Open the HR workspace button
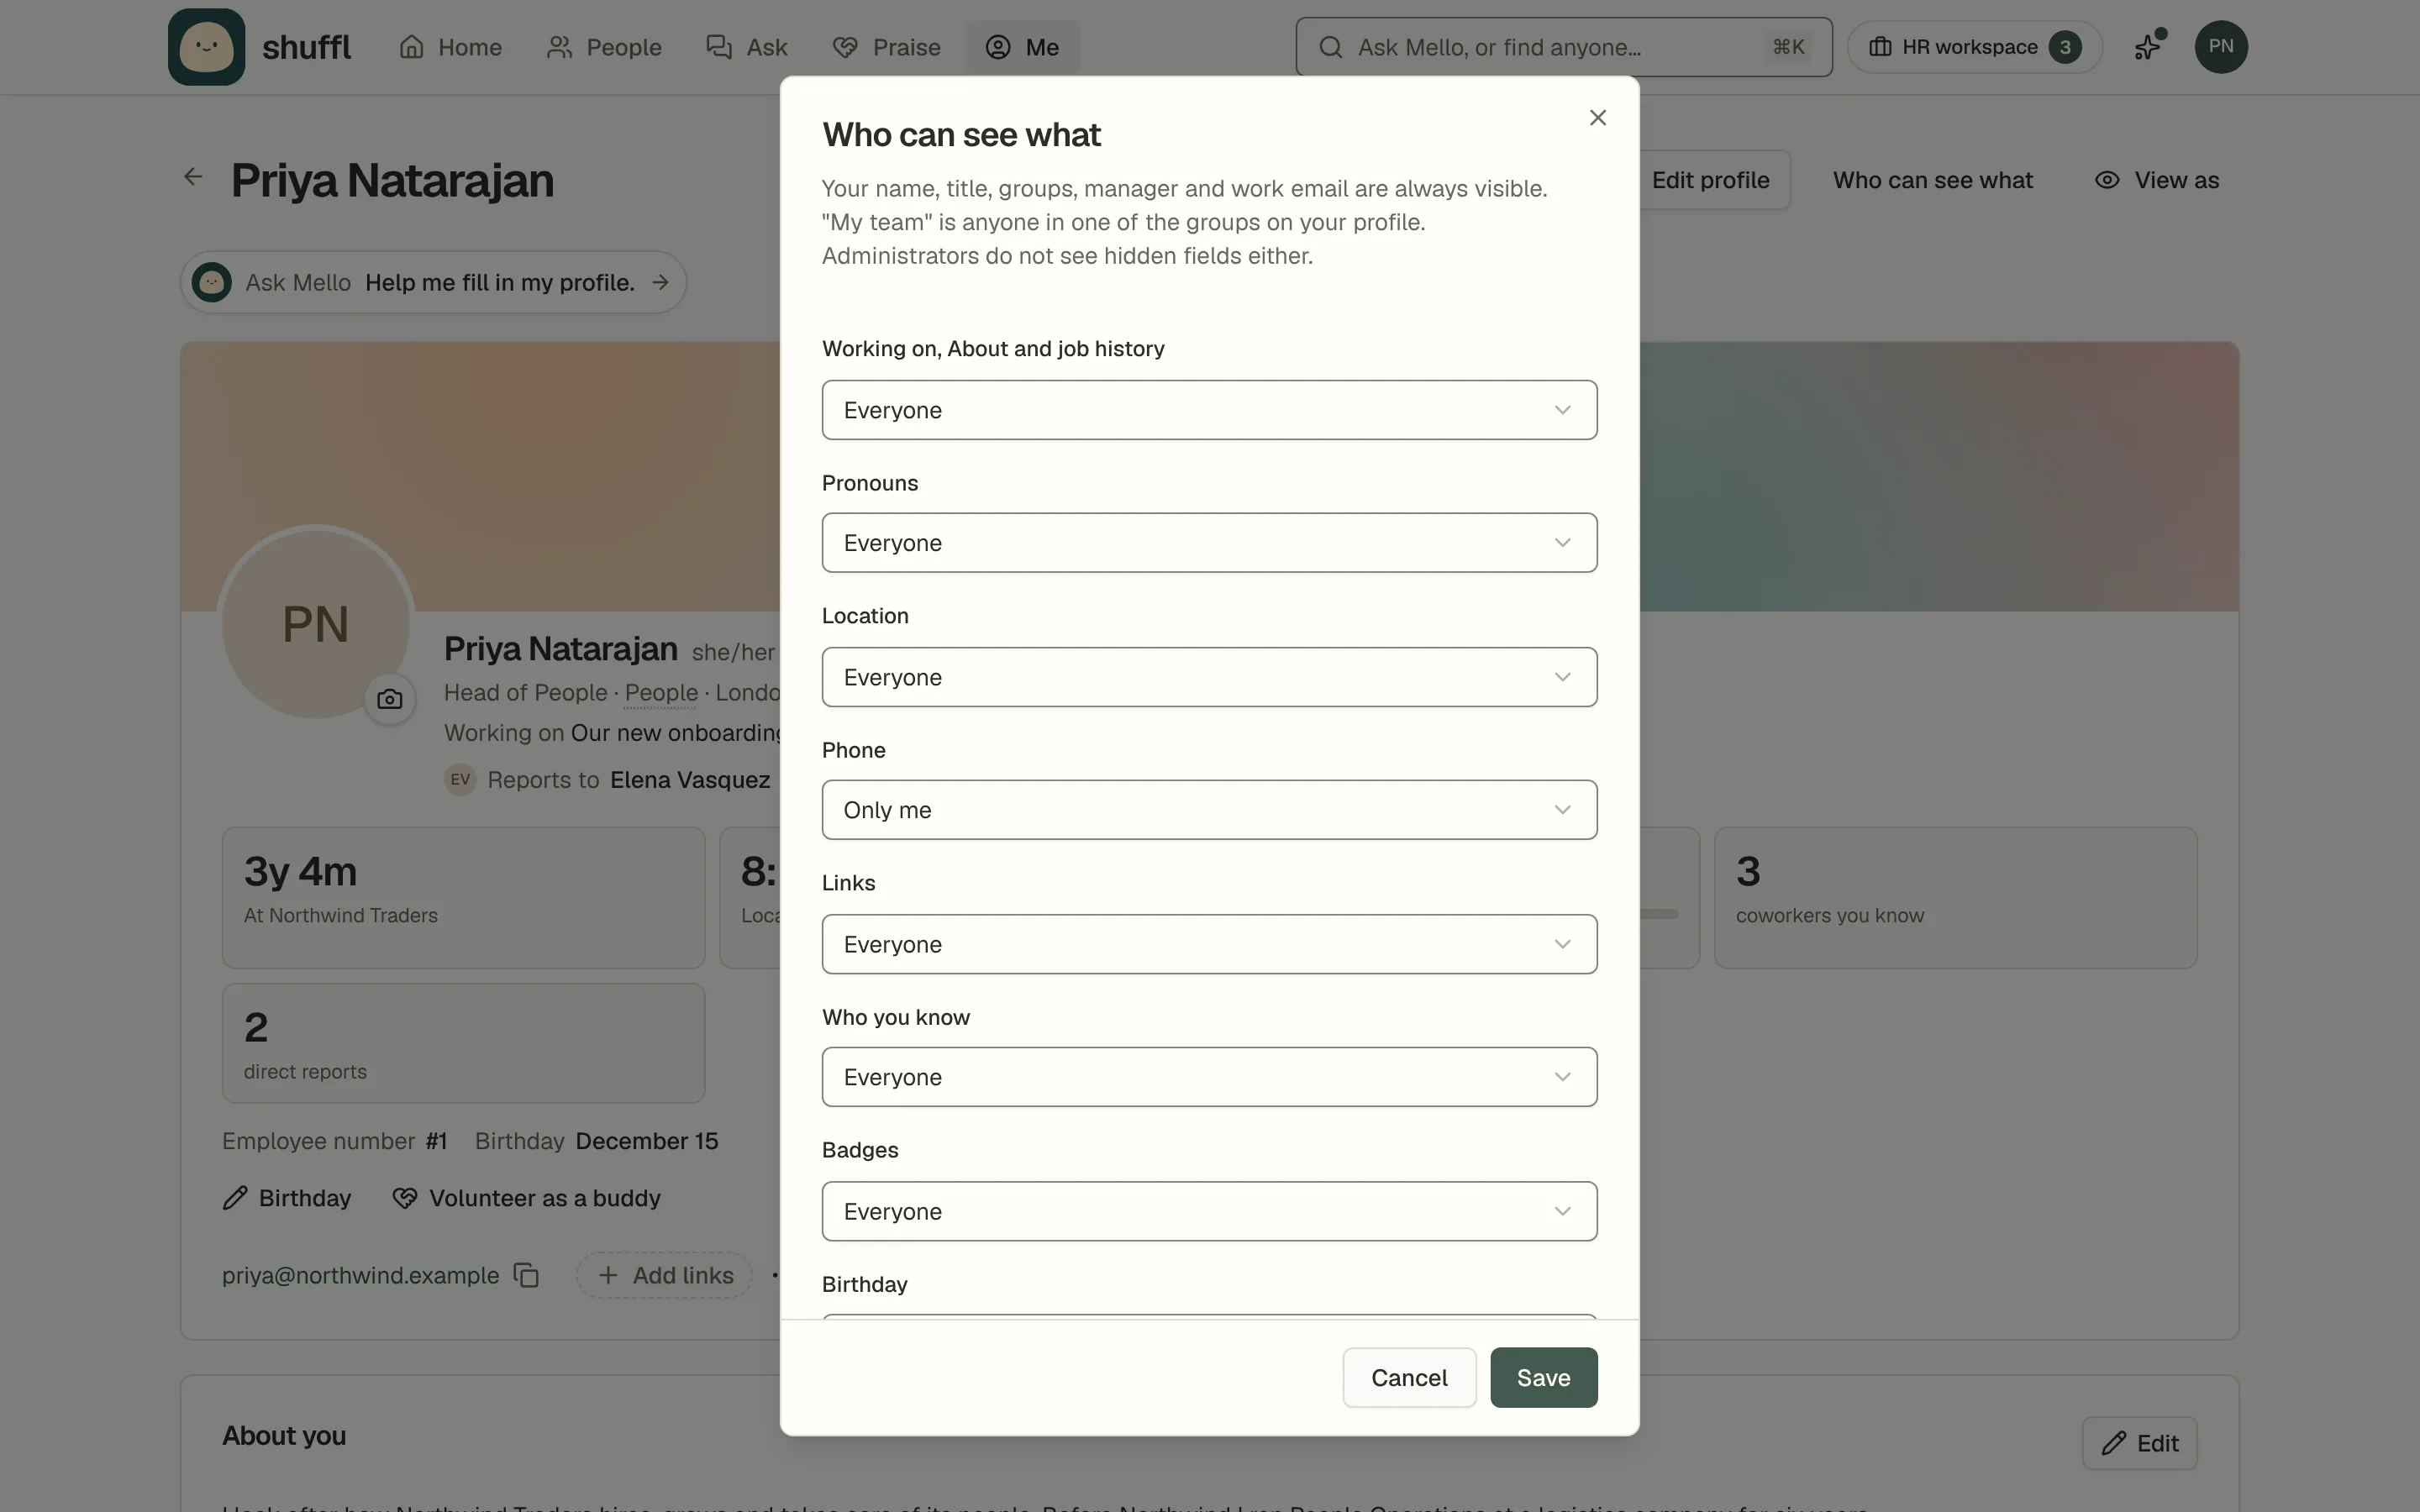 point(1974,47)
